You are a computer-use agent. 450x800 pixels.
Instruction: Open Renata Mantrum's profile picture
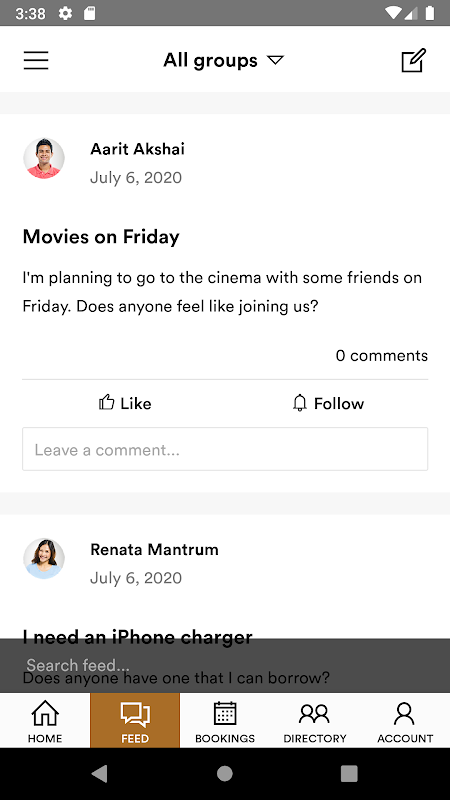pyautogui.click(x=44, y=558)
